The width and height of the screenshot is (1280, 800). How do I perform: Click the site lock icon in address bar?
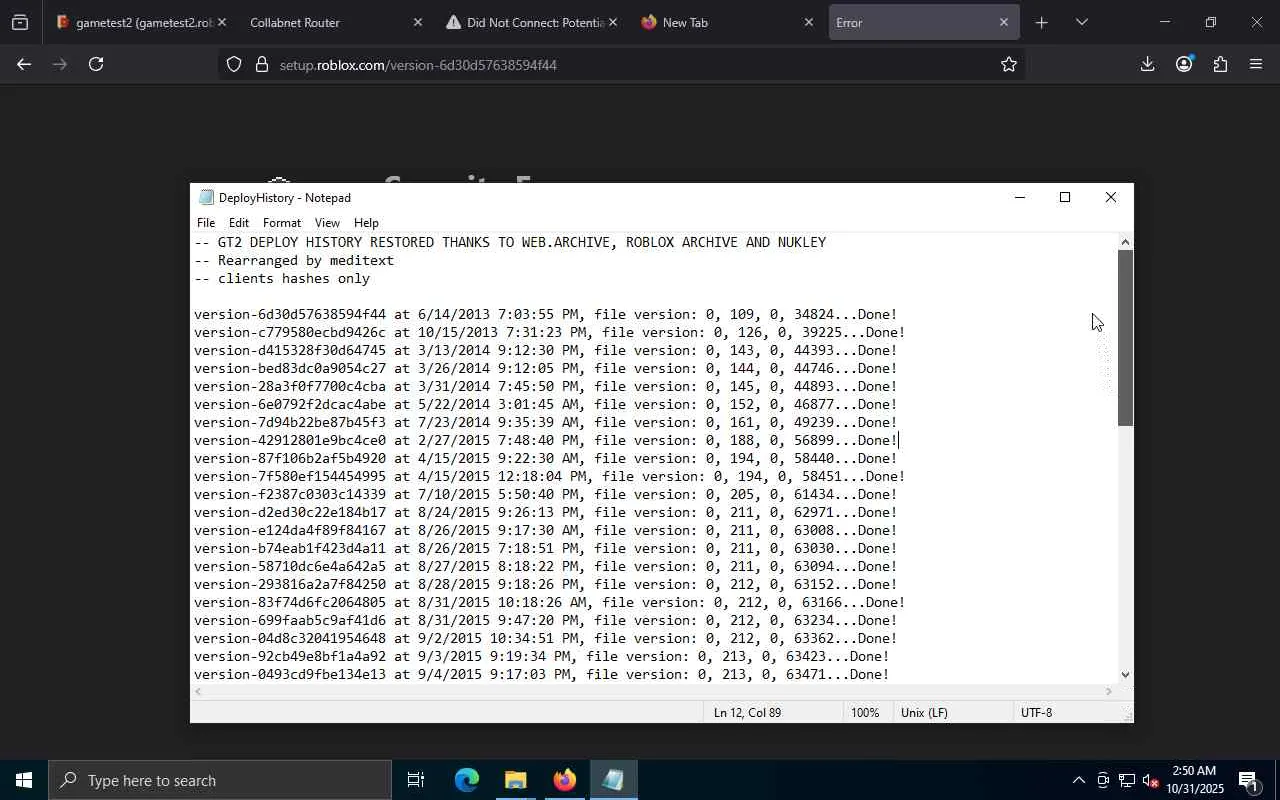click(261, 64)
